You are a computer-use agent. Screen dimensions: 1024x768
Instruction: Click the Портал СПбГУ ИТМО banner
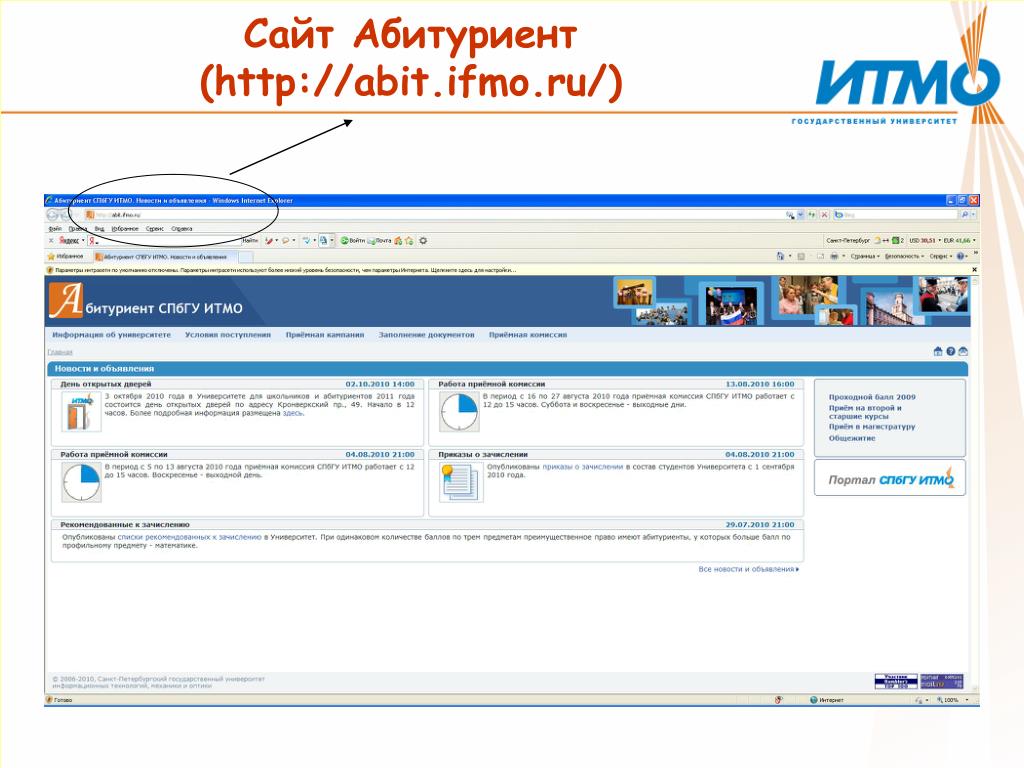coord(889,479)
